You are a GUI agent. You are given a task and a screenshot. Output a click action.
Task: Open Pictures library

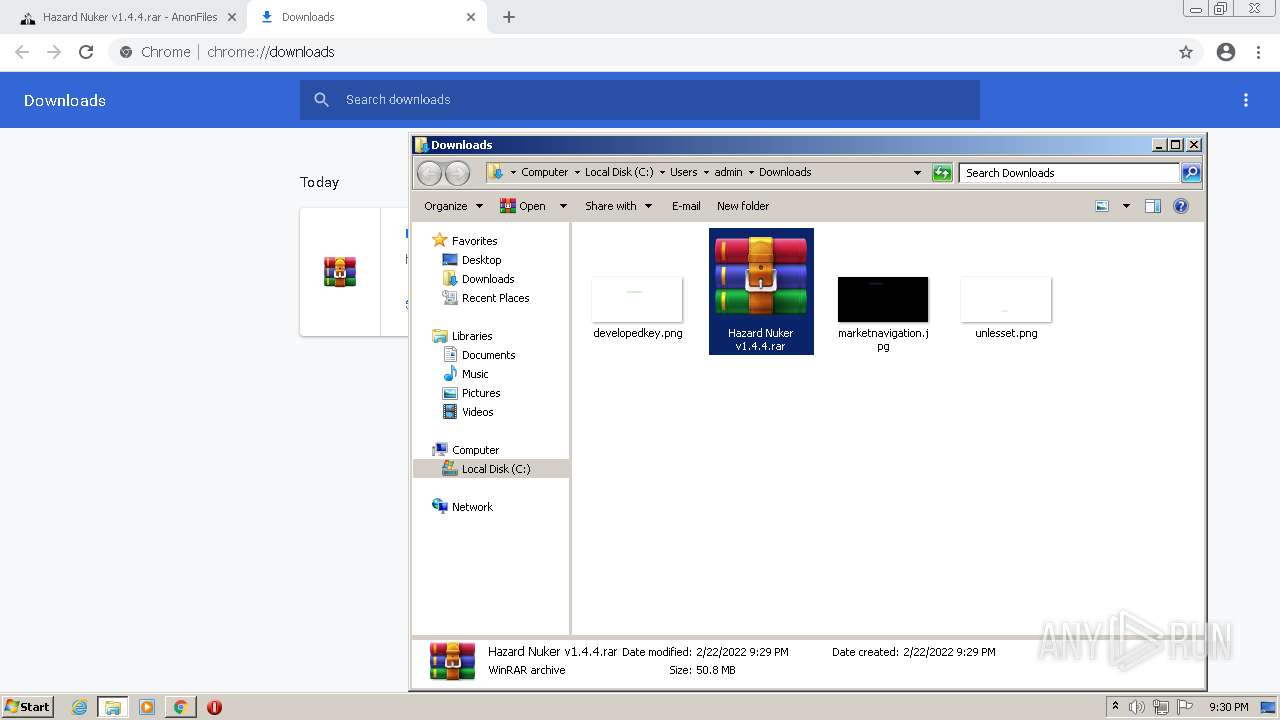(x=481, y=393)
